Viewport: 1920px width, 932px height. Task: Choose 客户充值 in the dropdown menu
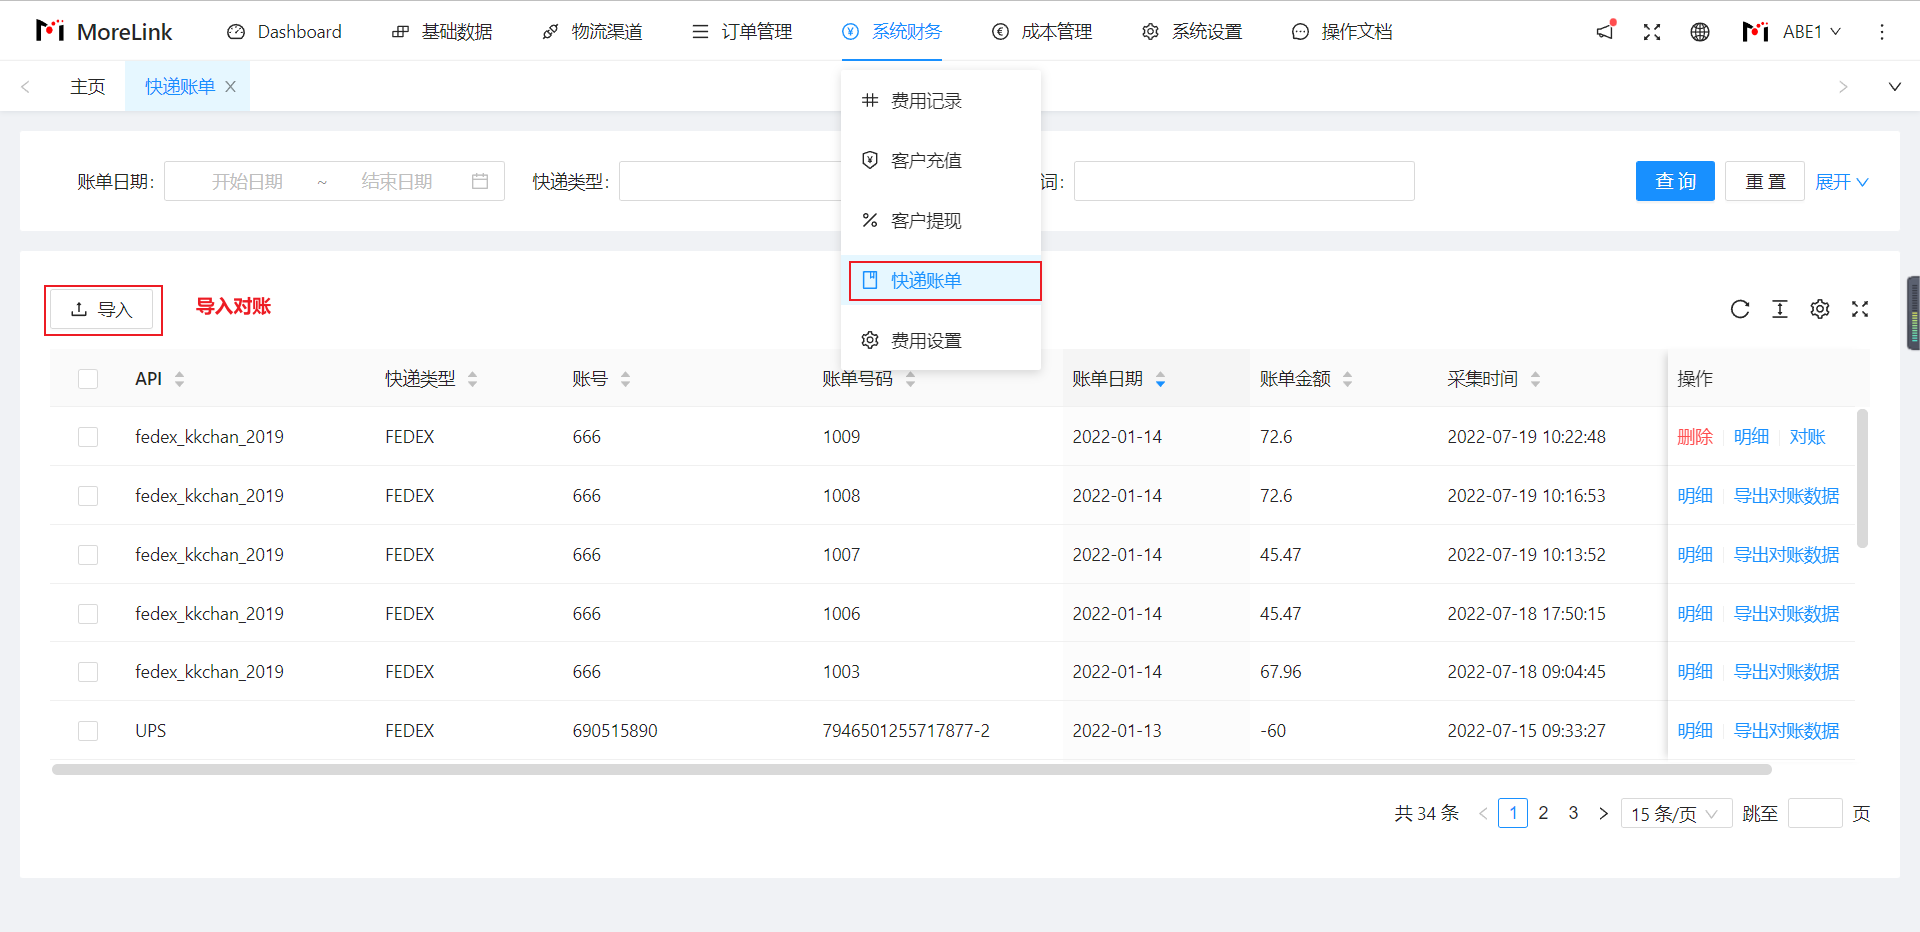(x=926, y=161)
